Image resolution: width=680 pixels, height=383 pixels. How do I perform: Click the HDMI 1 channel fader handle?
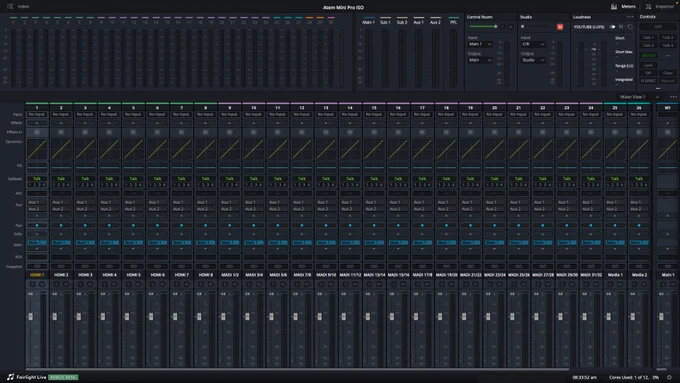coord(30,316)
